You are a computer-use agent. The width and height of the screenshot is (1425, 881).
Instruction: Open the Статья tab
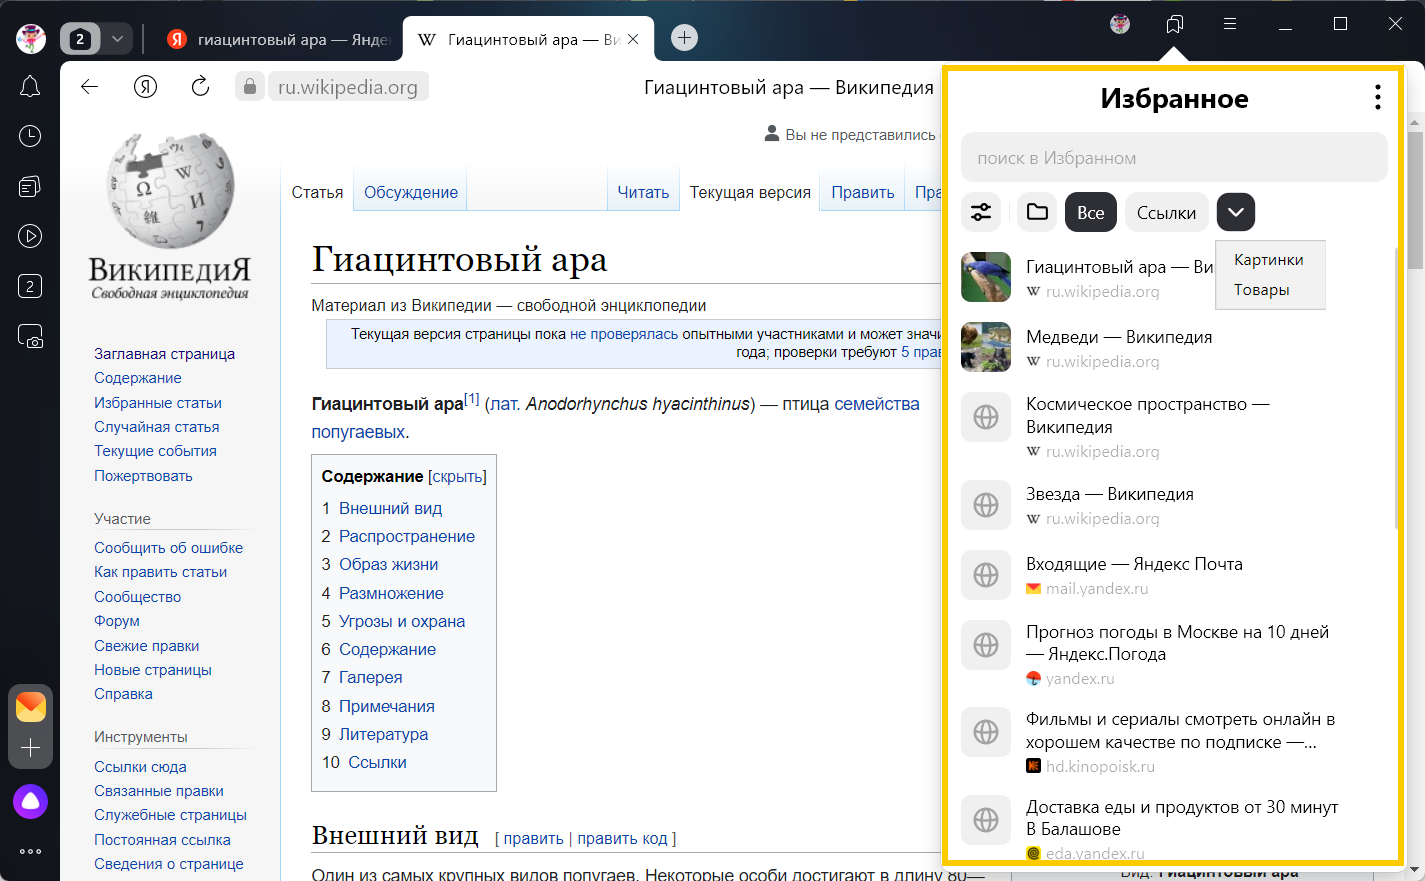tap(317, 192)
